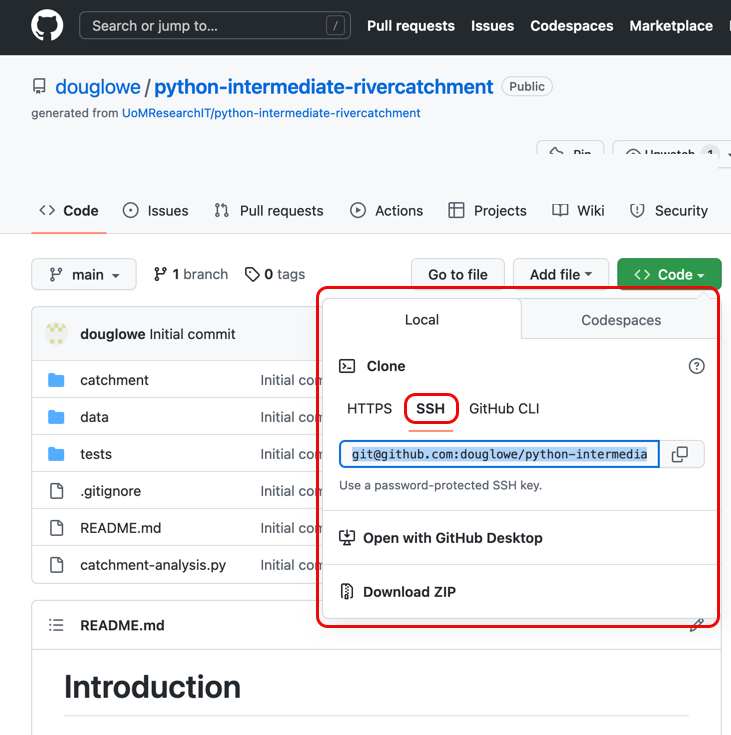The width and height of the screenshot is (731, 735).
Task: Toggle the green Code dropdown button
Action: (x=669, y=274)
